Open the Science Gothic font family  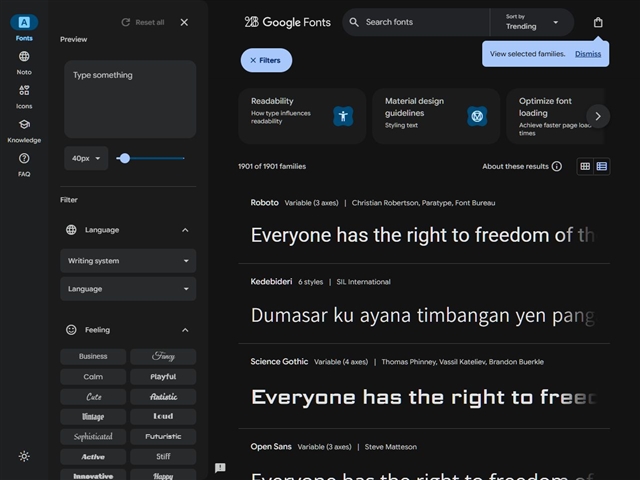pos(279,362)
